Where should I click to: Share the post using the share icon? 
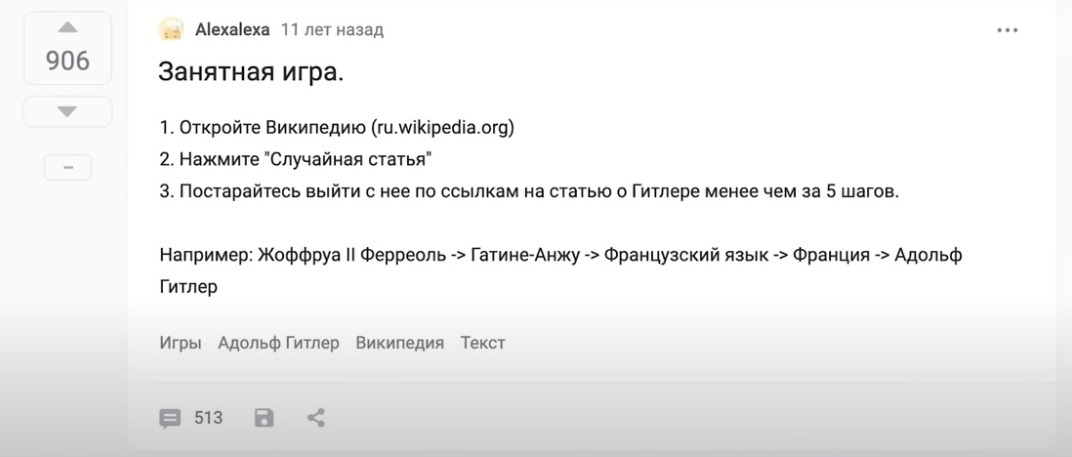(x=316, y=418)
